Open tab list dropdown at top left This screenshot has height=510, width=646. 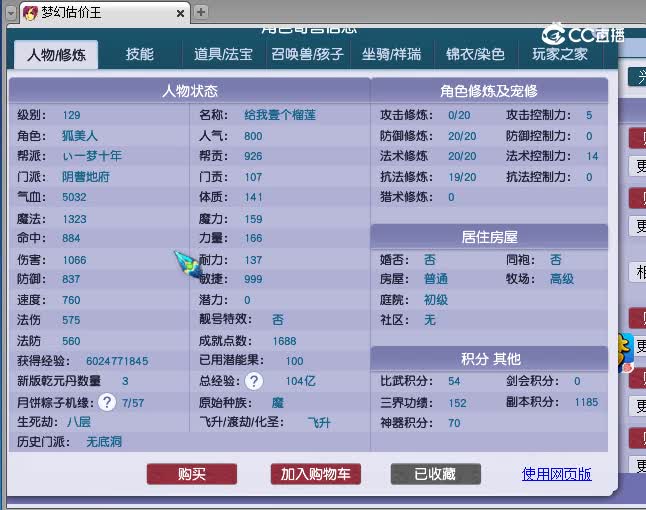pos(11,13)
